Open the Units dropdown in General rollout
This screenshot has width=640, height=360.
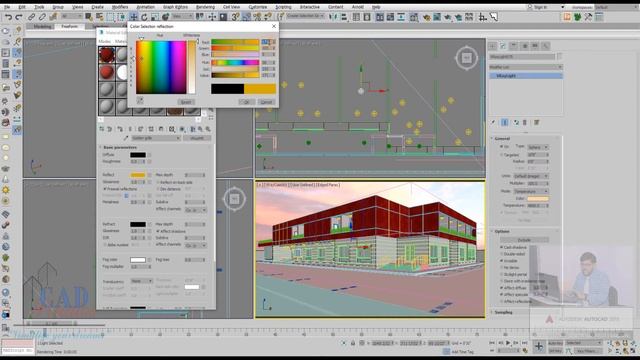(x=531, y=176)
